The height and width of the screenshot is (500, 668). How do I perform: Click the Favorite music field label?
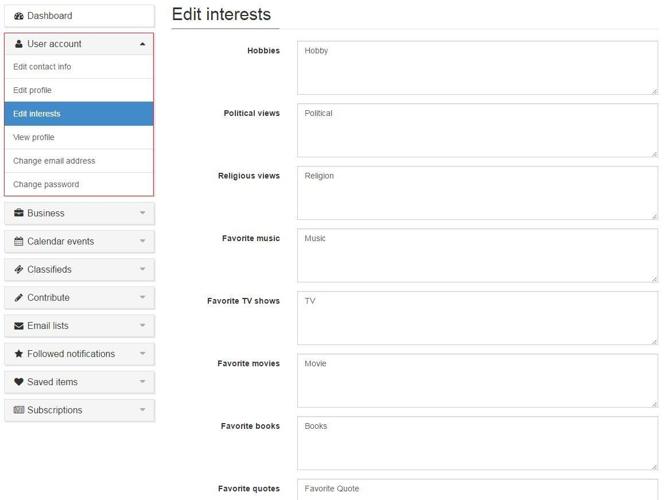pyautogui.click(x=250, y=239)
